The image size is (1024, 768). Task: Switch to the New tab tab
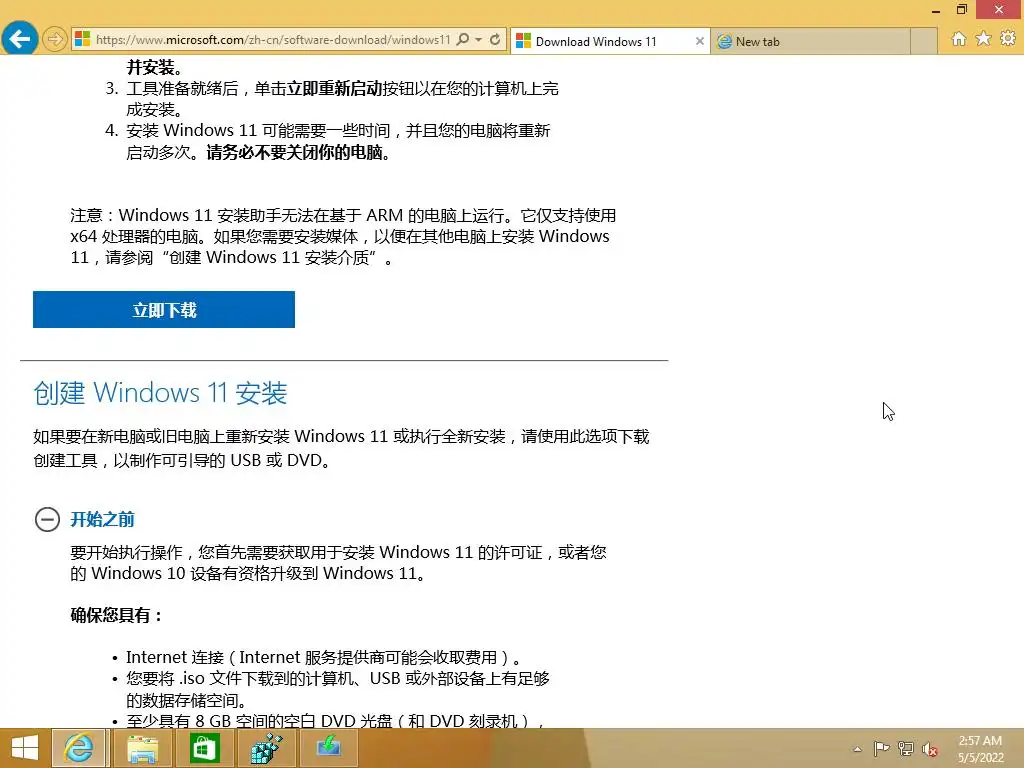(809, 41)
